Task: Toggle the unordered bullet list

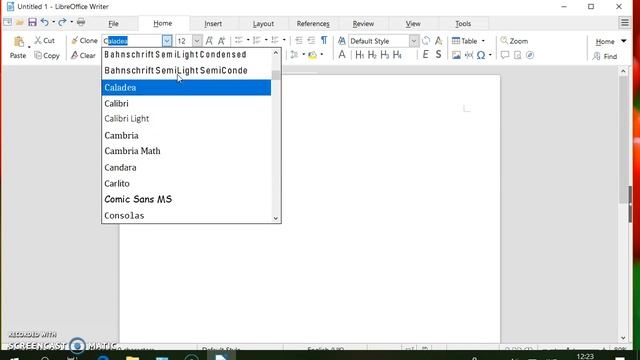Action: point(239,40)
